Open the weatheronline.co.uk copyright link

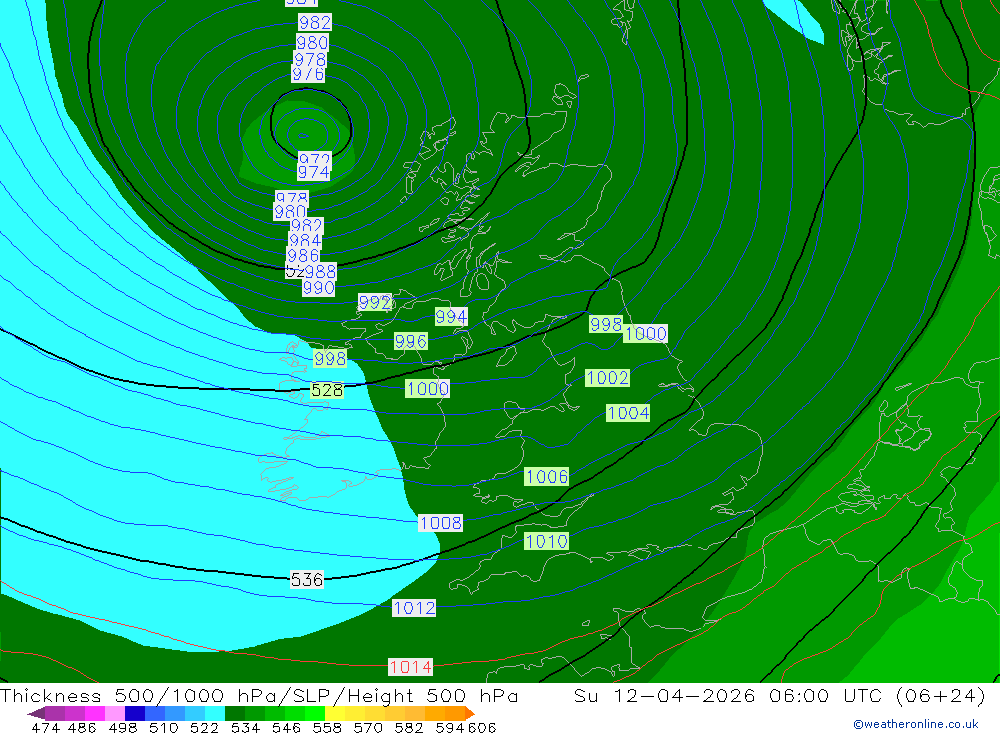pyautogui.click(x=916, y=724)
